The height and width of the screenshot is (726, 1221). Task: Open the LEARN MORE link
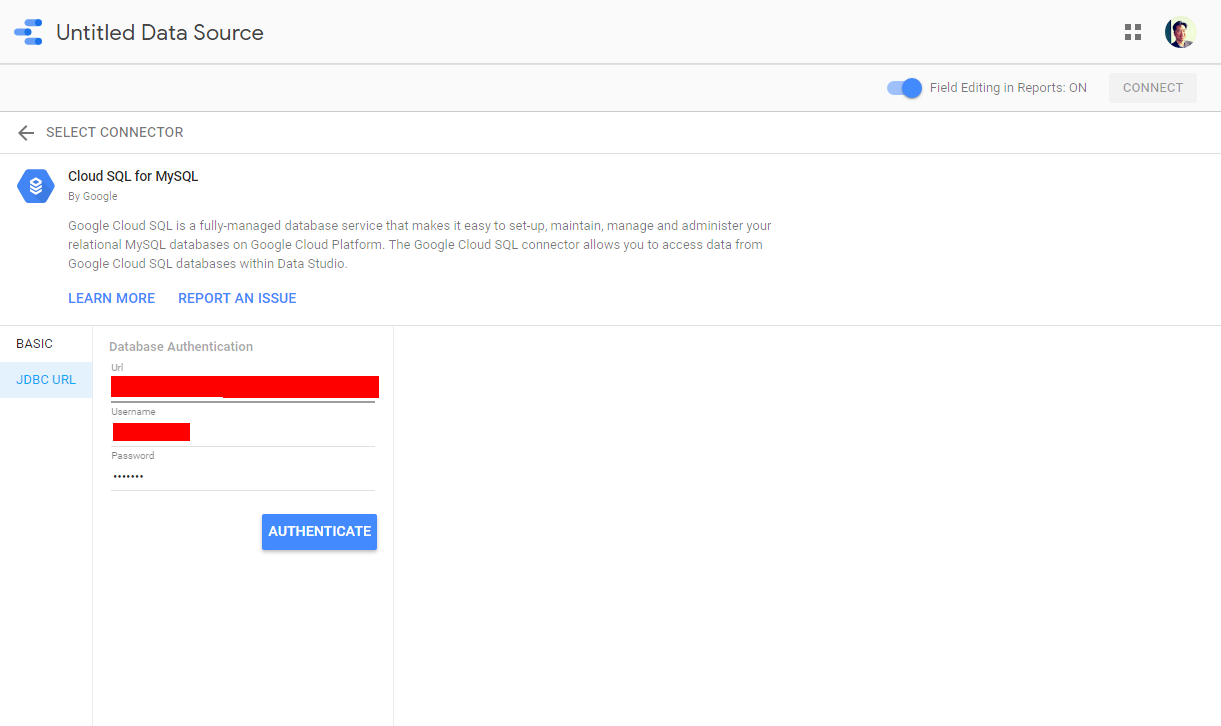(111, 298)
